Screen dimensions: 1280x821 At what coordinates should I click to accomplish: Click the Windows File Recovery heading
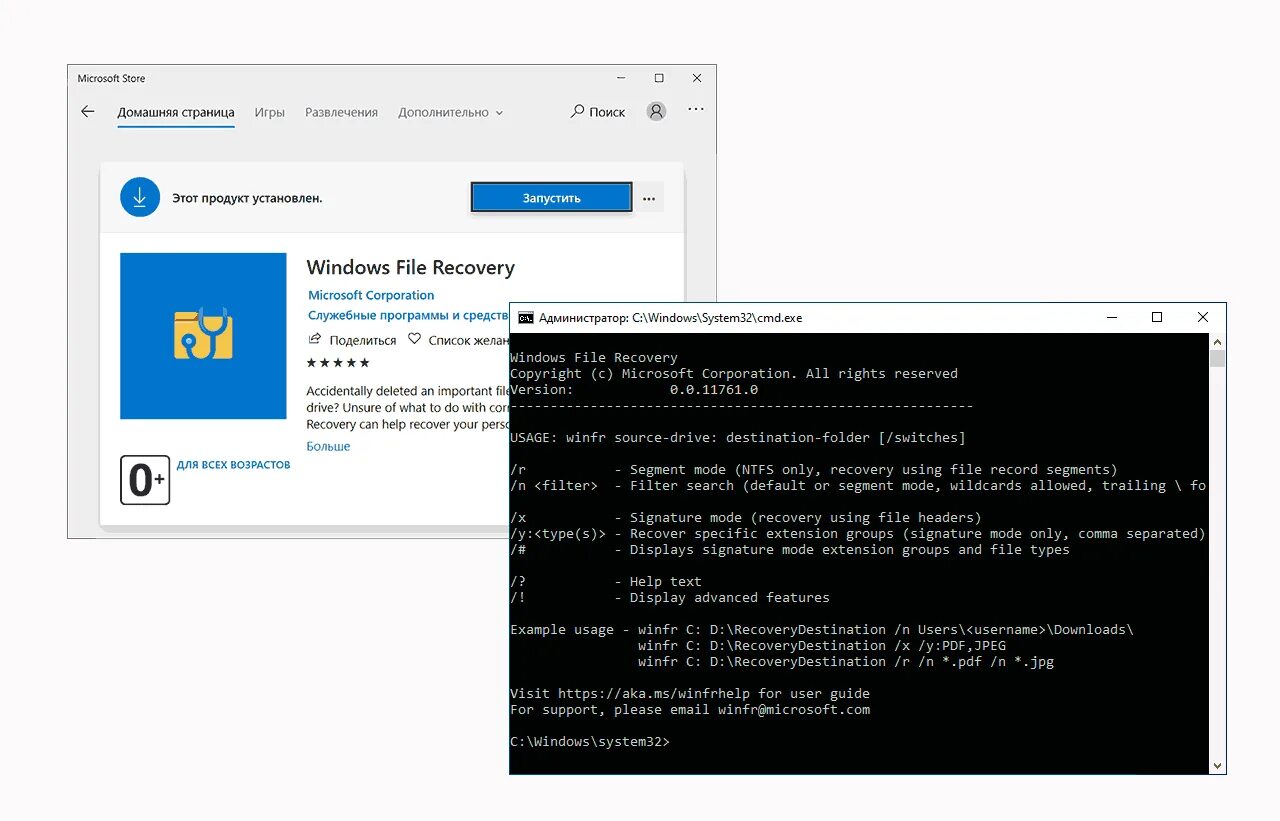pos(410,267)
